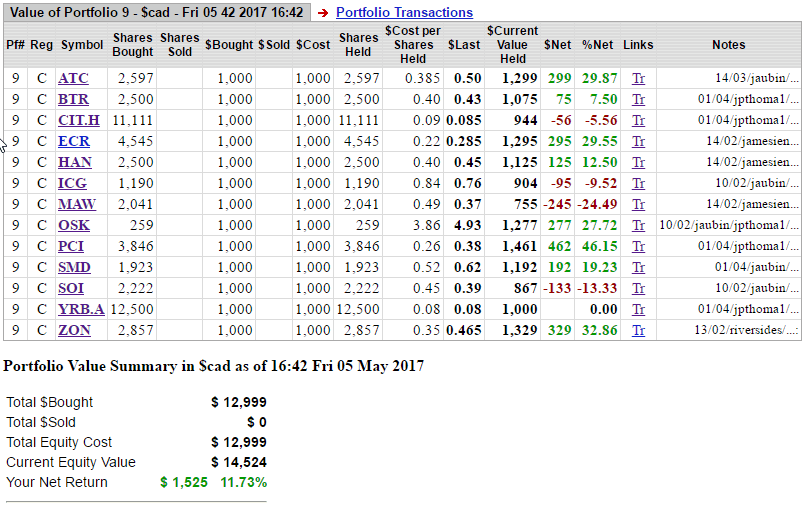Open the OSK symbol link
Image resolution: width=807 pixels, height=505 pixels.
coord(74,225)
